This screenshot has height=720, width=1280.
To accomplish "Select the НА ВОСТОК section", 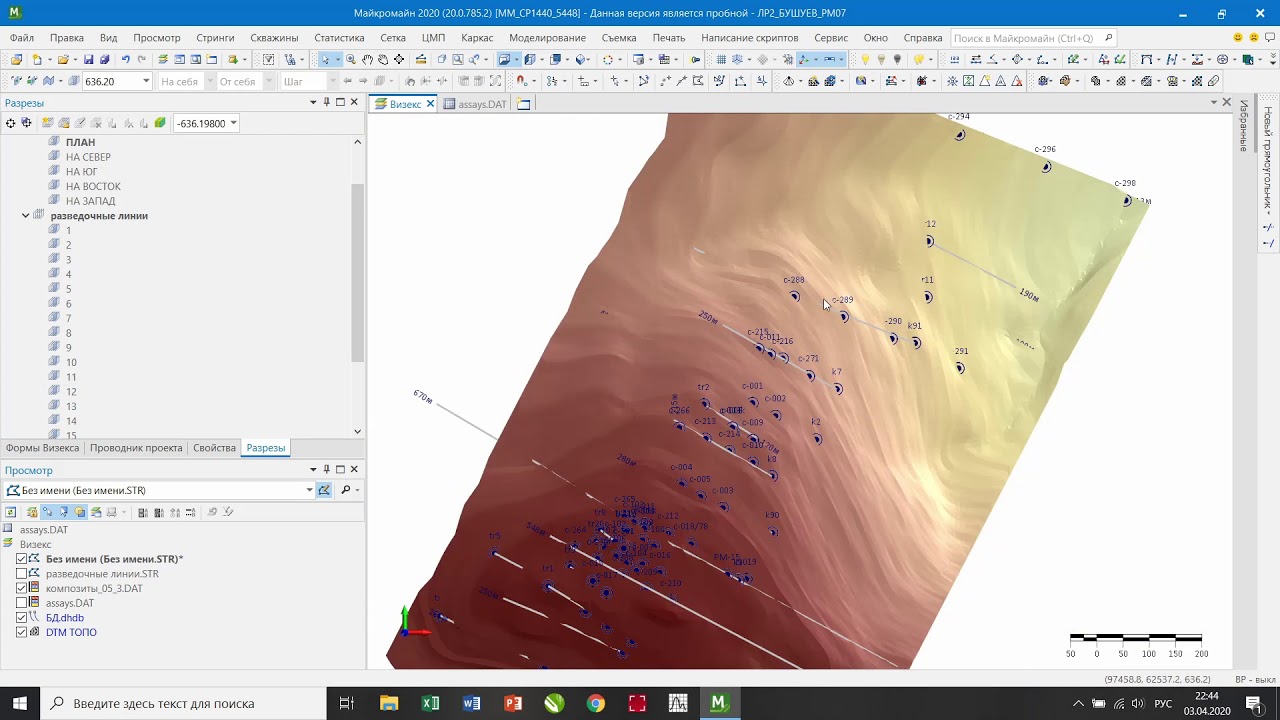I will pyautogui.click(x=93, y=186).
